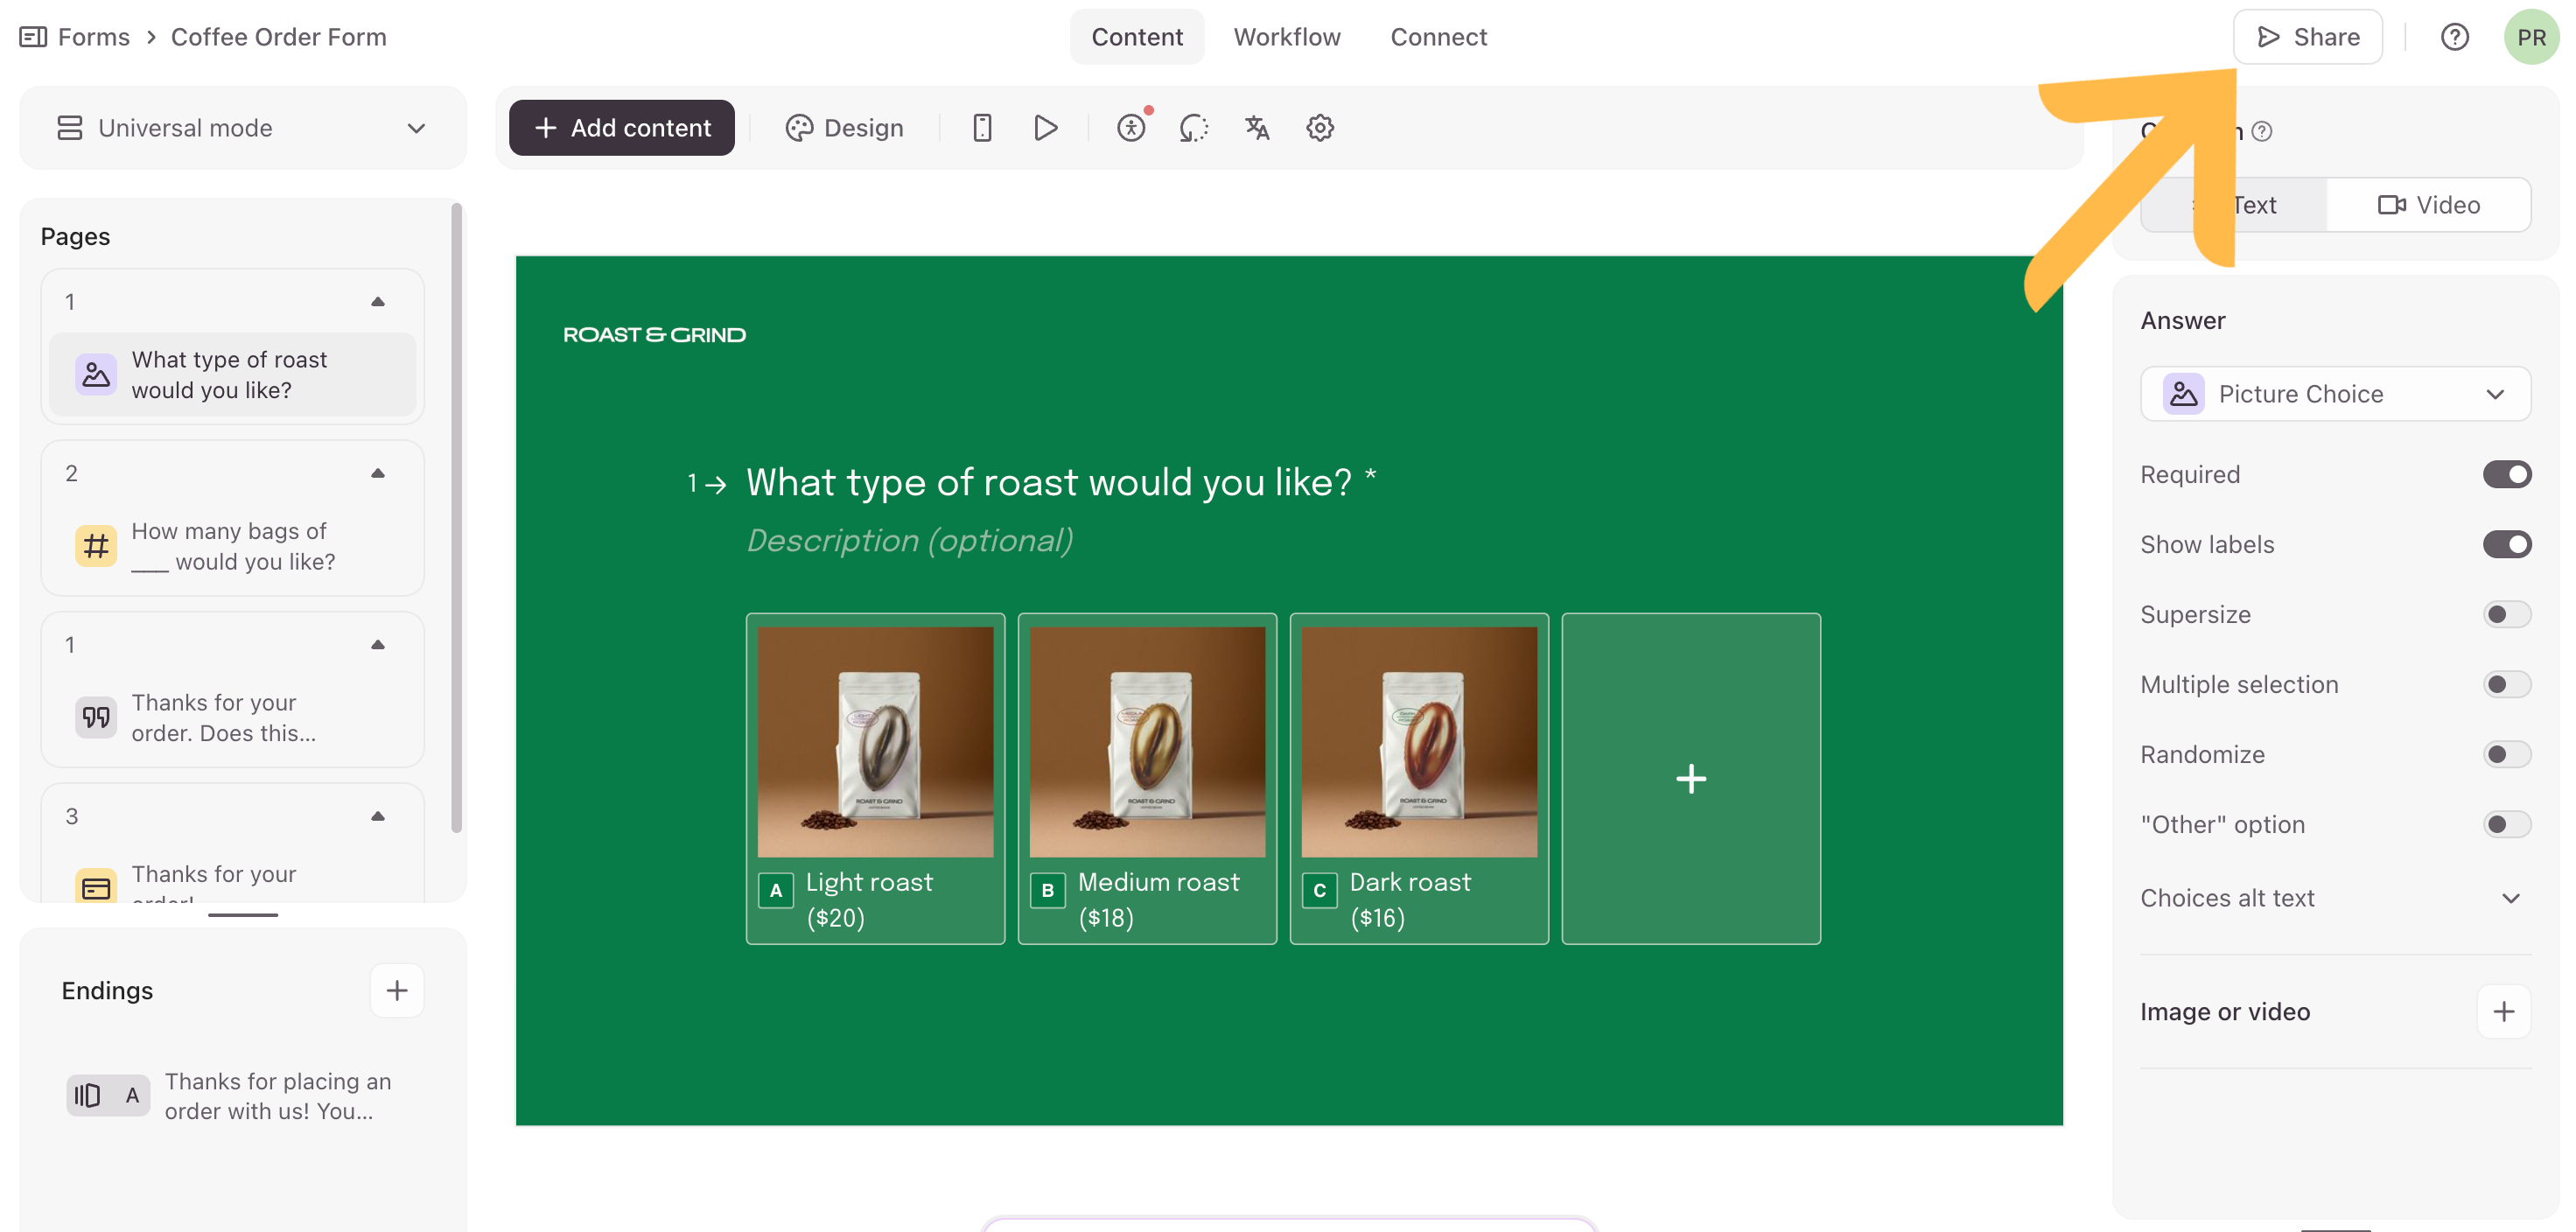Expand the Choices alt text section
The image size is (2576, 1232).
(2509, 898)
